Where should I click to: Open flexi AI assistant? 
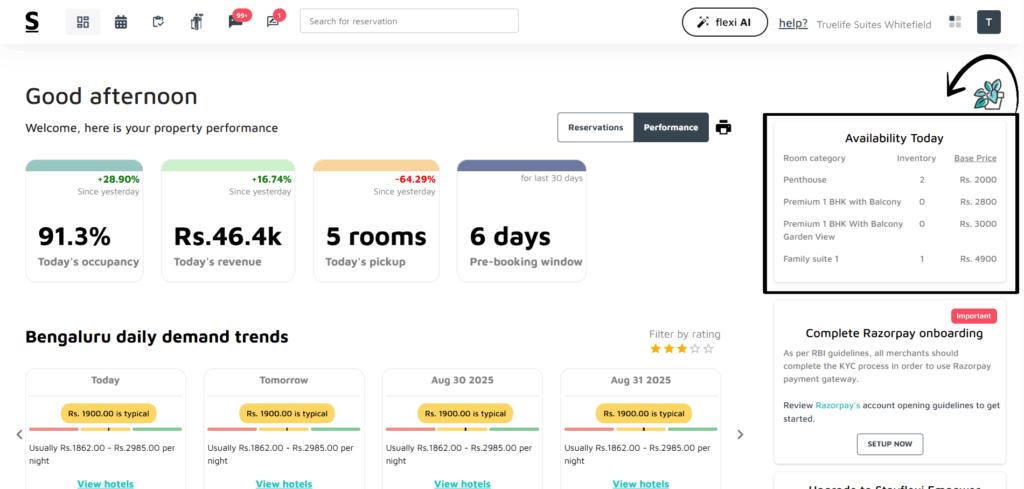(x=724, y=22)
